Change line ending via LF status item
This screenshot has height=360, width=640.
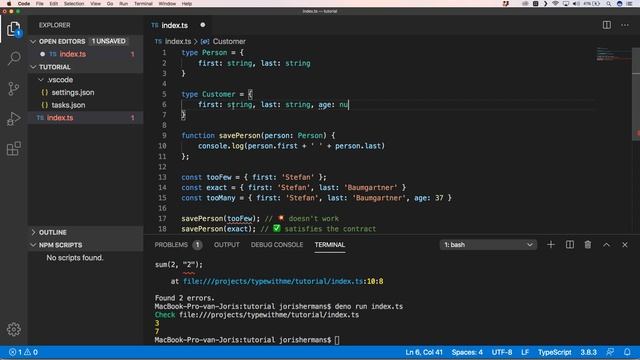[525, 352]
